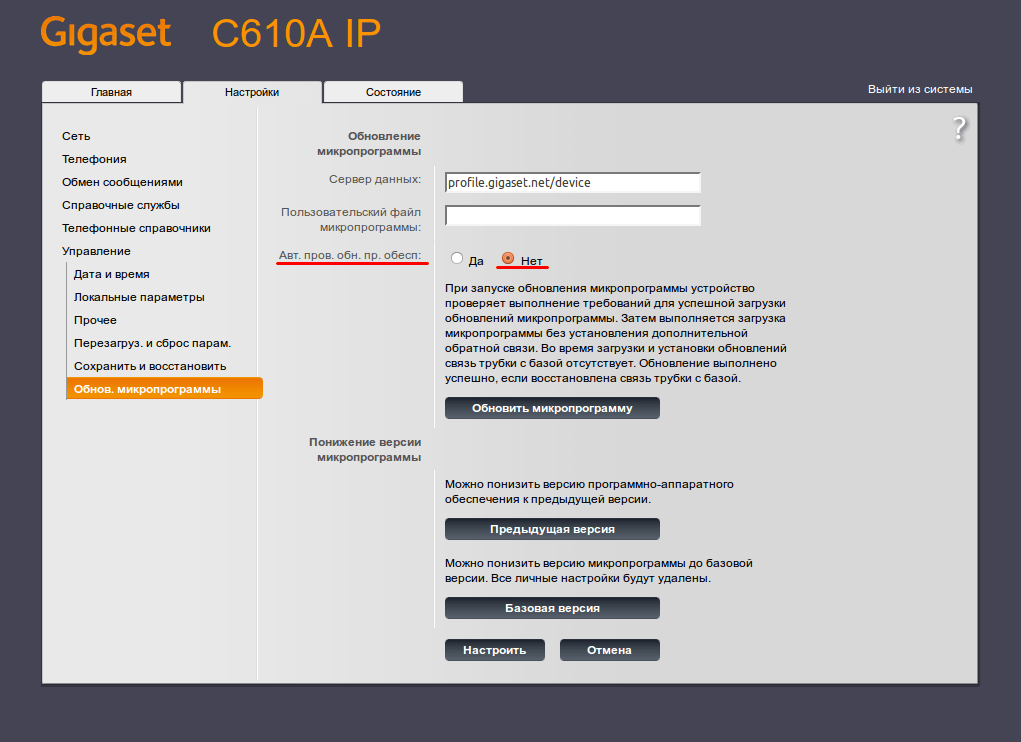1021x742 pixels.
Task: Open the Прочее submenu item
Action: (x=95, y=320)
